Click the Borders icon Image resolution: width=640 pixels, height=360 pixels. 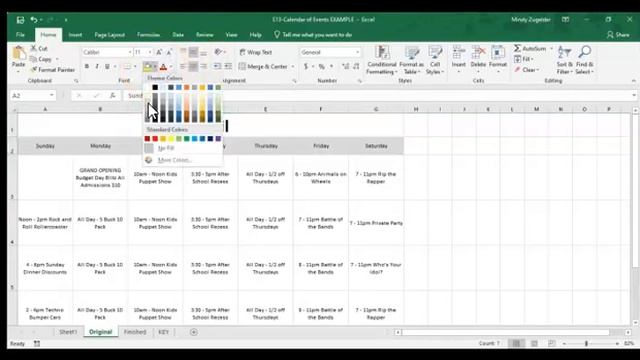pyautogui.click(x=127, y=67)
